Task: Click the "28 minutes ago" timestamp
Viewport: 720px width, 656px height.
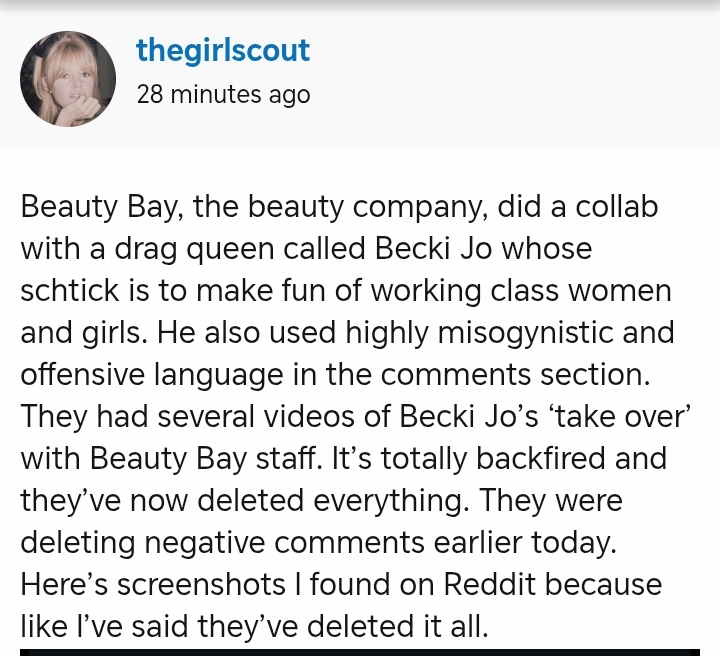Action: [222, 95]
